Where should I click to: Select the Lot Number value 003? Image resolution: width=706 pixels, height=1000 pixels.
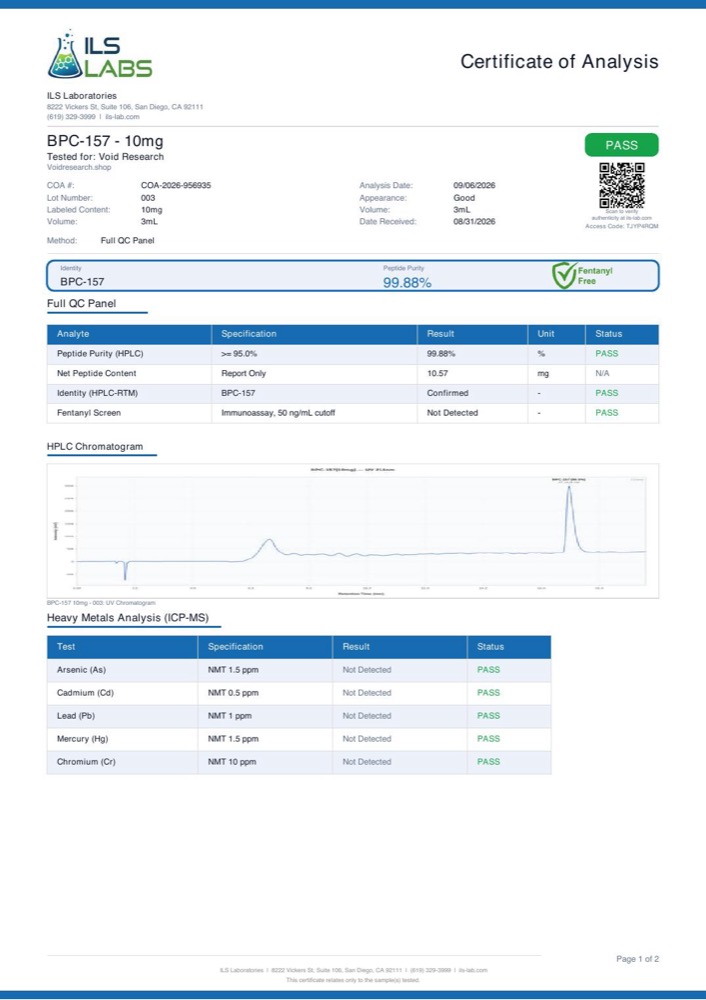148,198
